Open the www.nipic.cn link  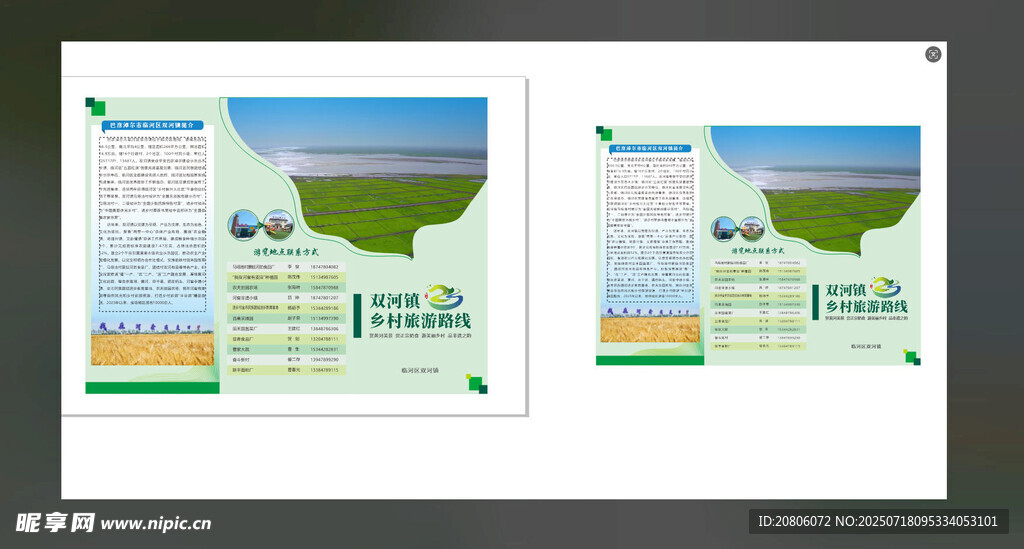click(x=156, y=523)
